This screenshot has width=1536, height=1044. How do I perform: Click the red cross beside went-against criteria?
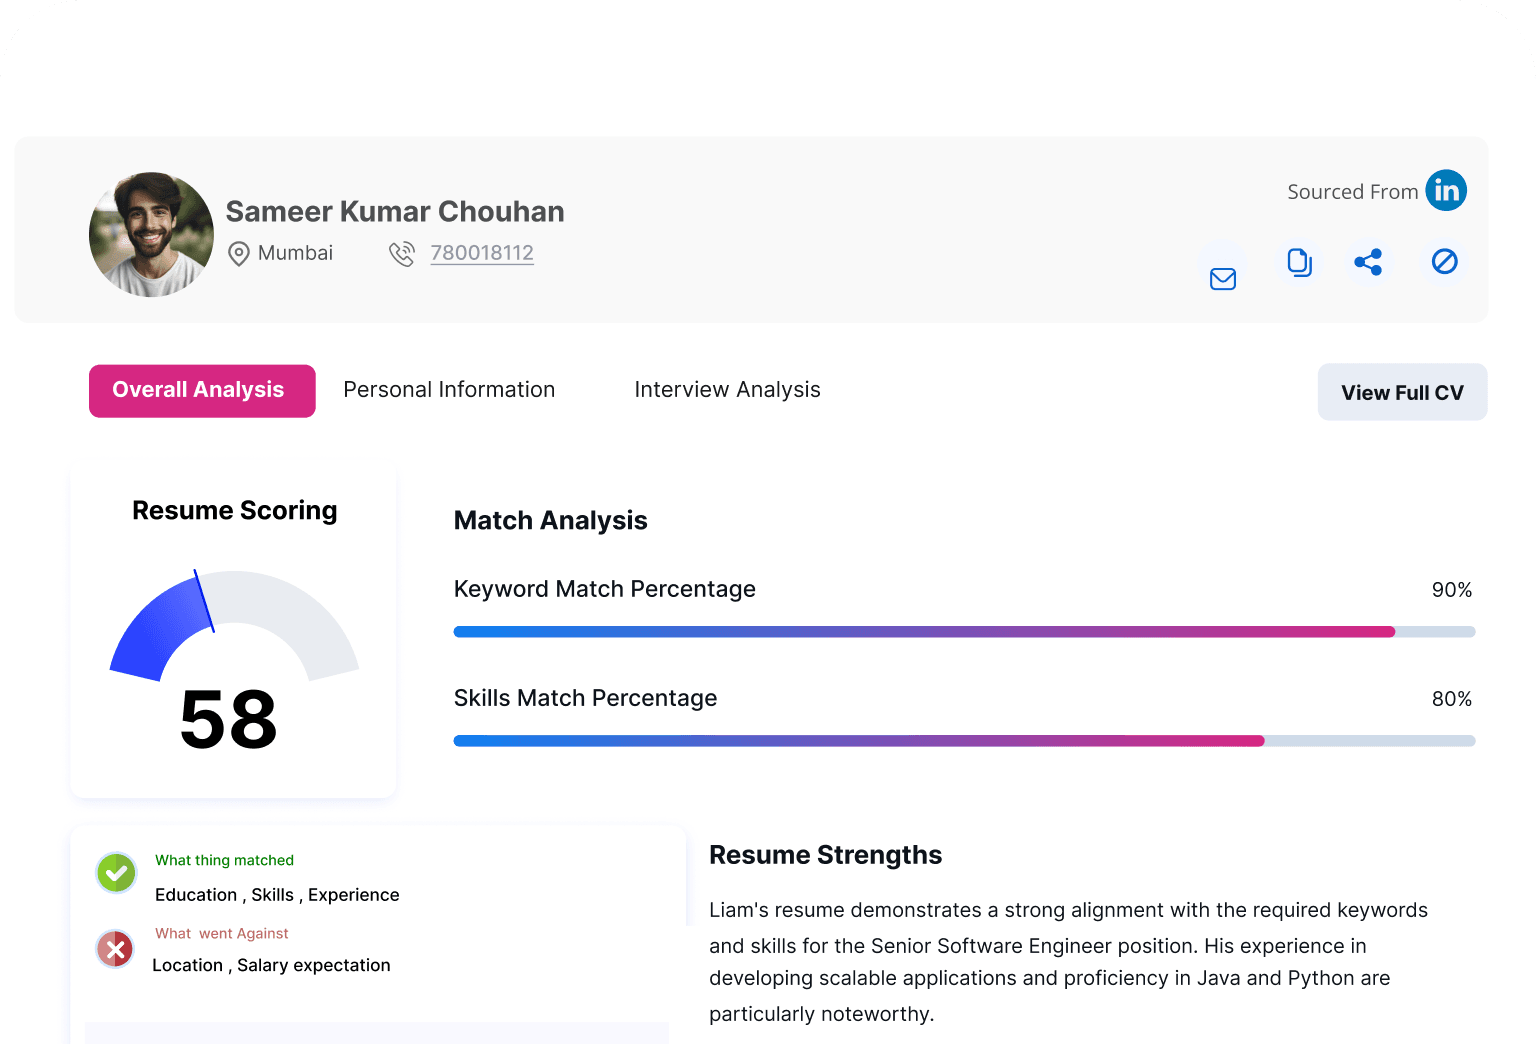point(115,949)
